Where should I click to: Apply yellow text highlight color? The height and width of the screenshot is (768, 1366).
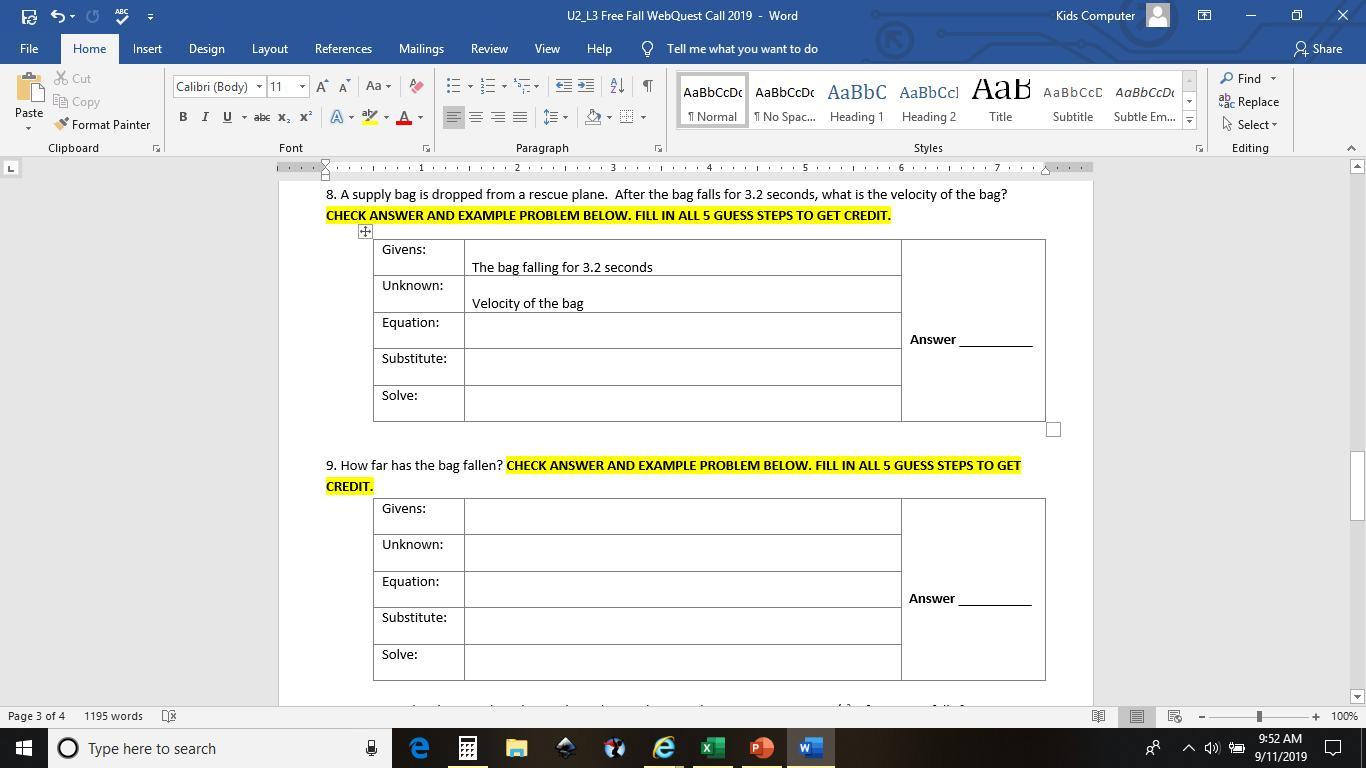pos(370,118)
